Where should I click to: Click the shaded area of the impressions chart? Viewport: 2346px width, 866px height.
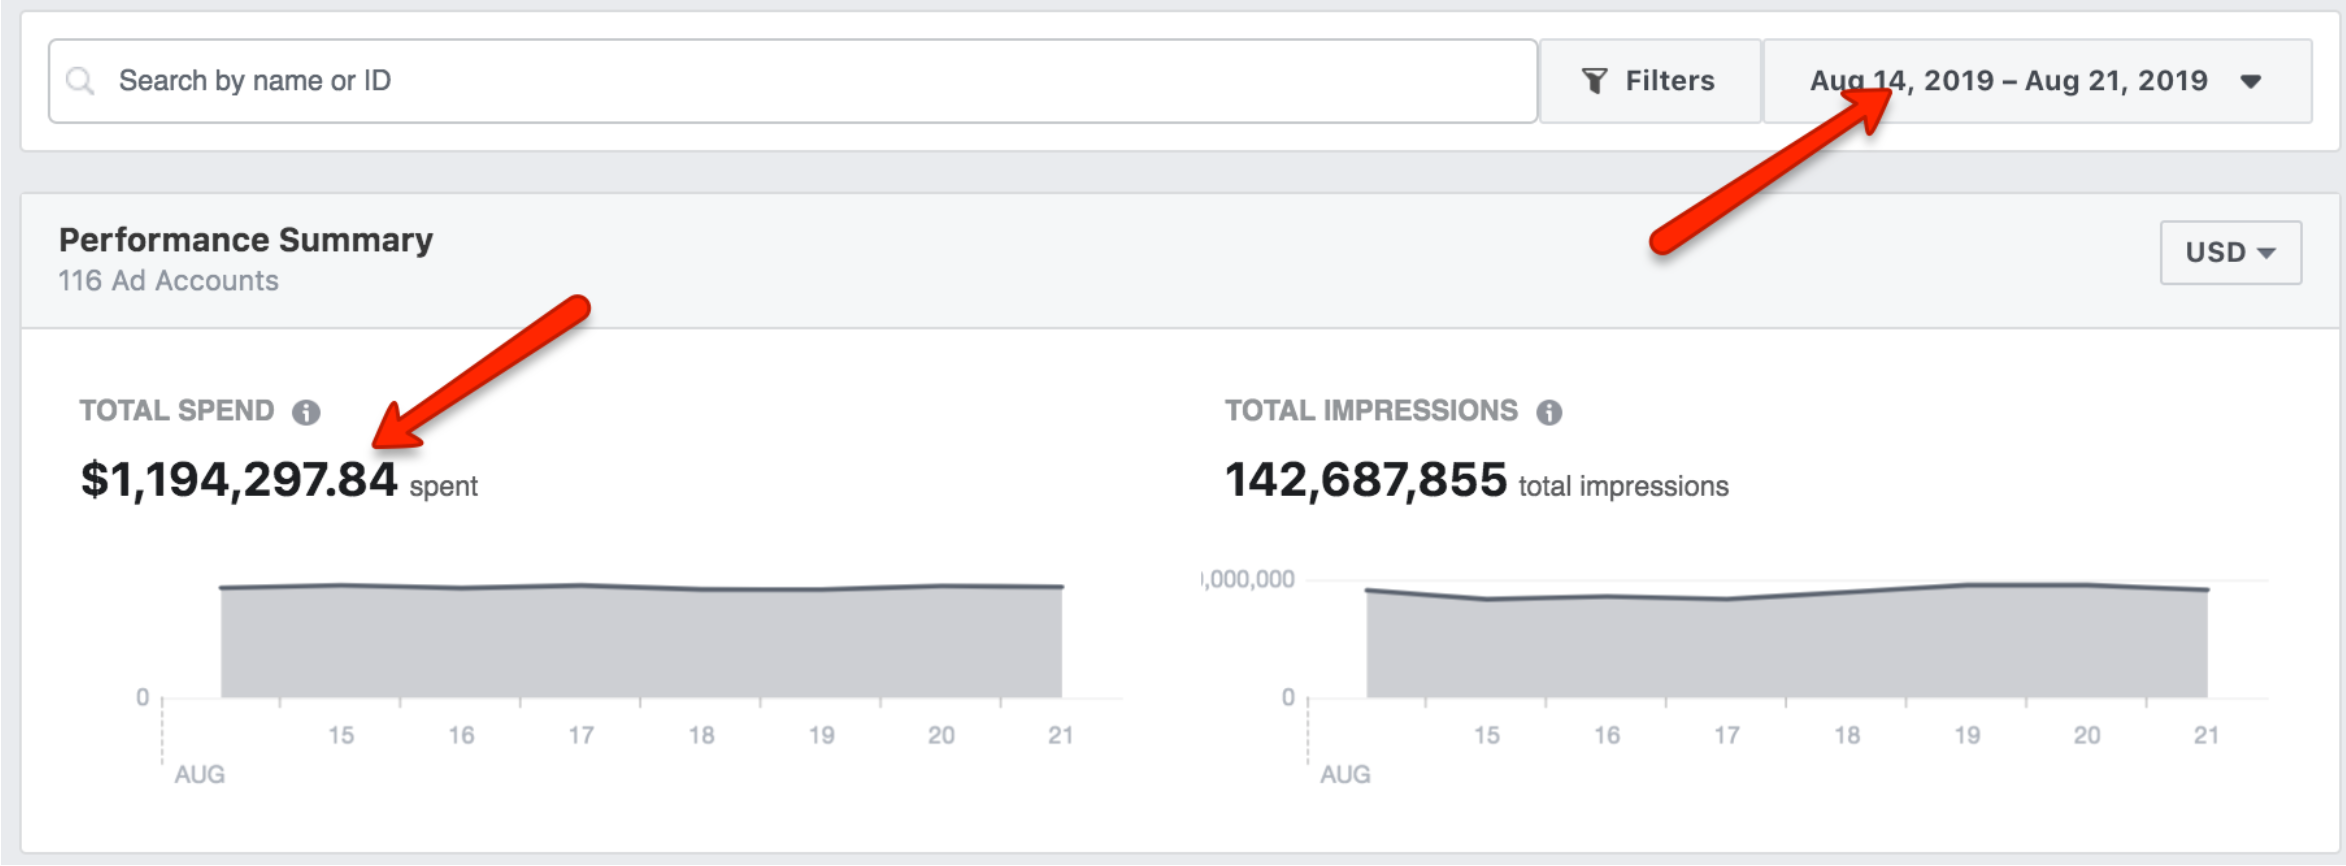tap(1786, 645)
